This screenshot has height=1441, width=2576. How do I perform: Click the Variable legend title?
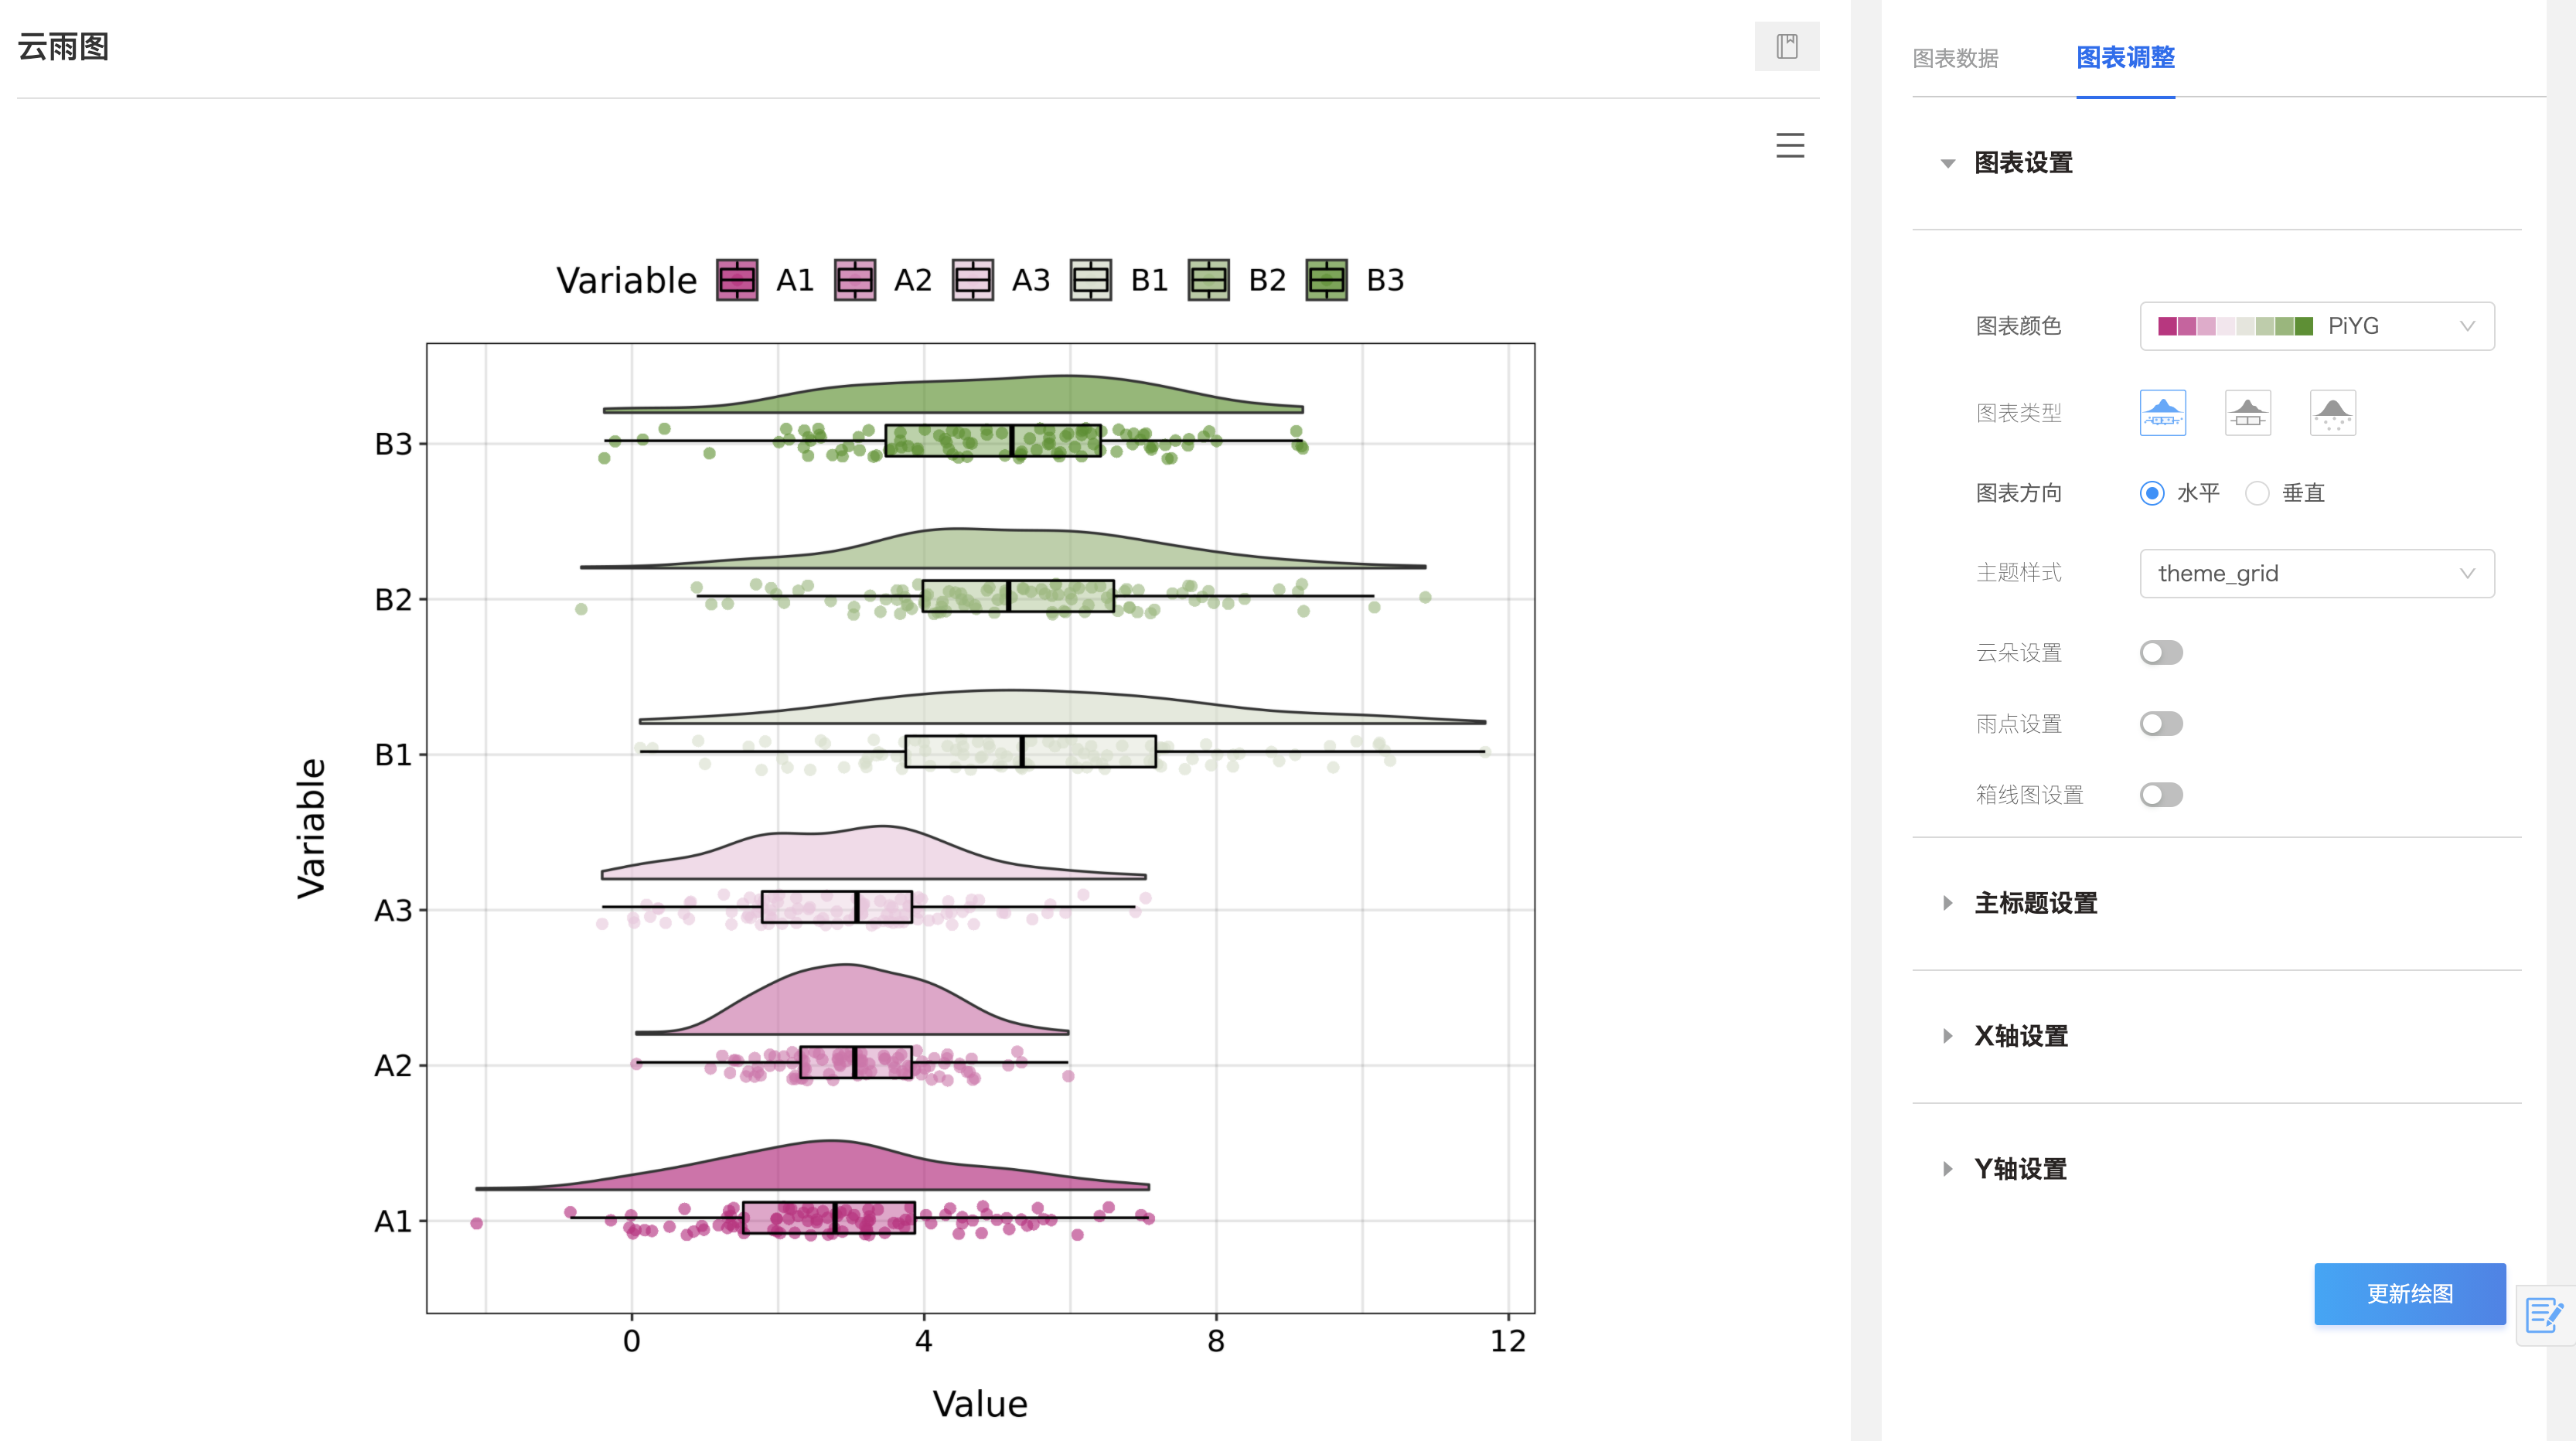tap(626, 281)
